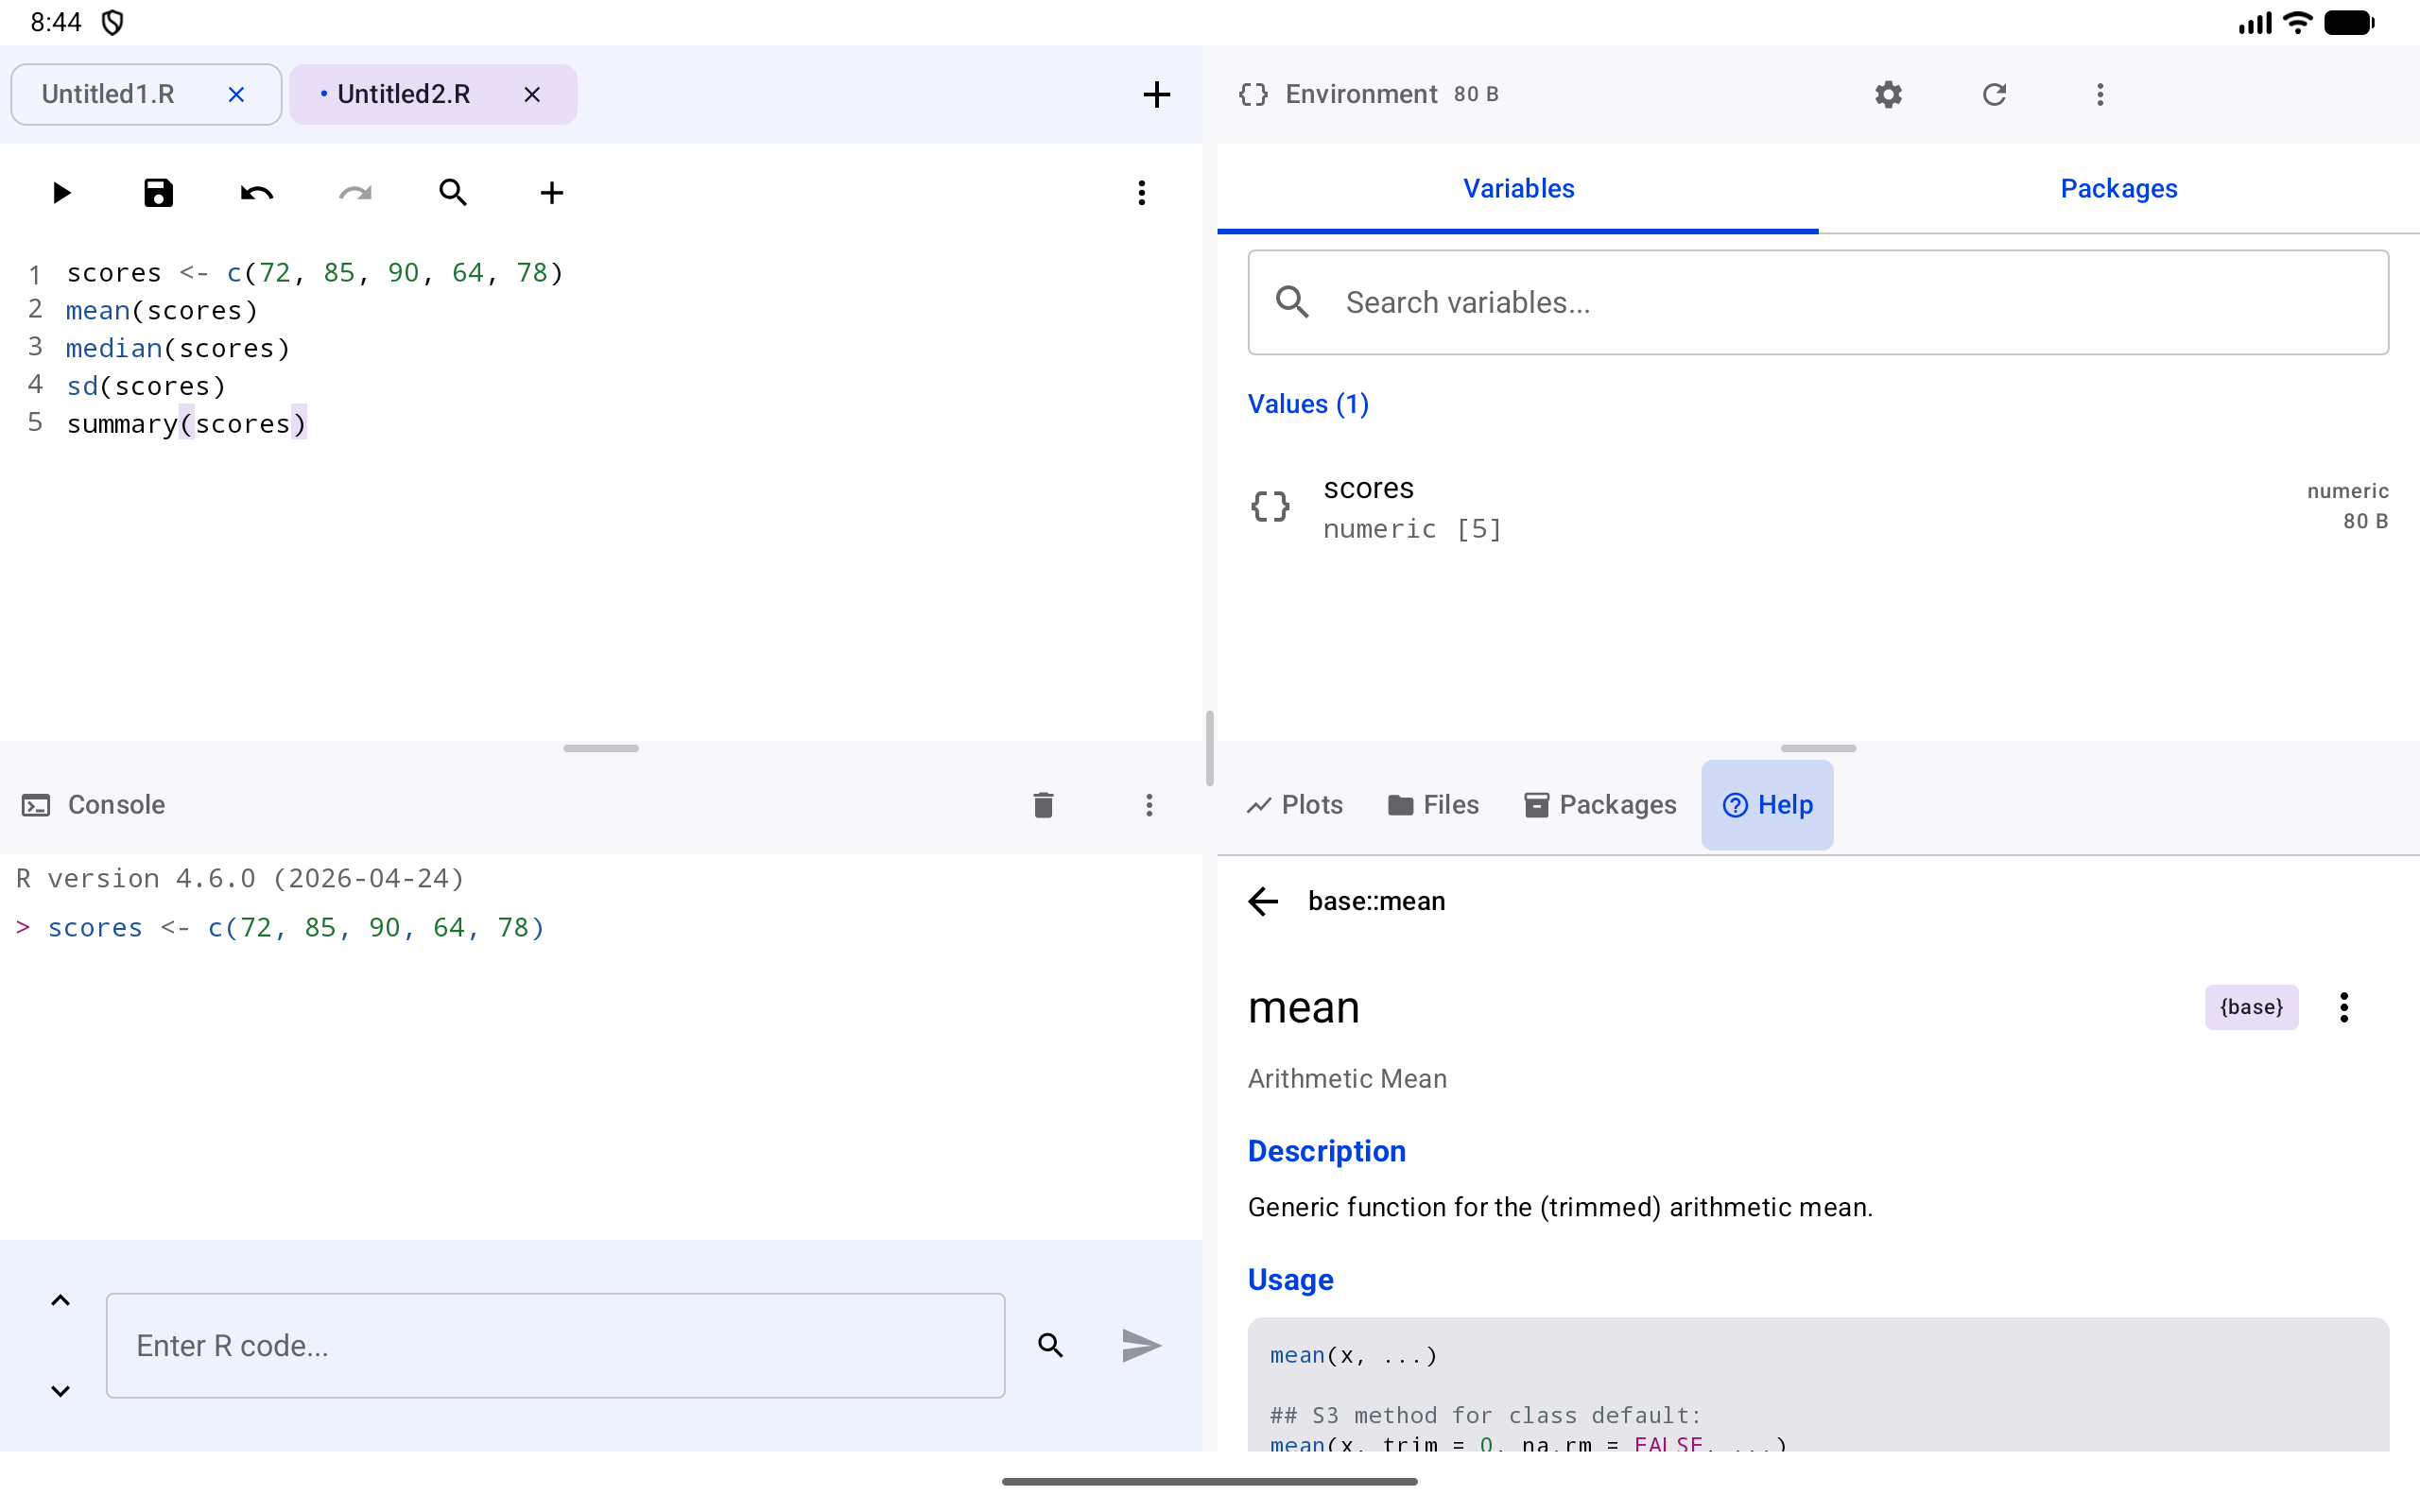Go back from base::mean help page
This screenshot has width=2420, height=1512.
click(1263, 901)
